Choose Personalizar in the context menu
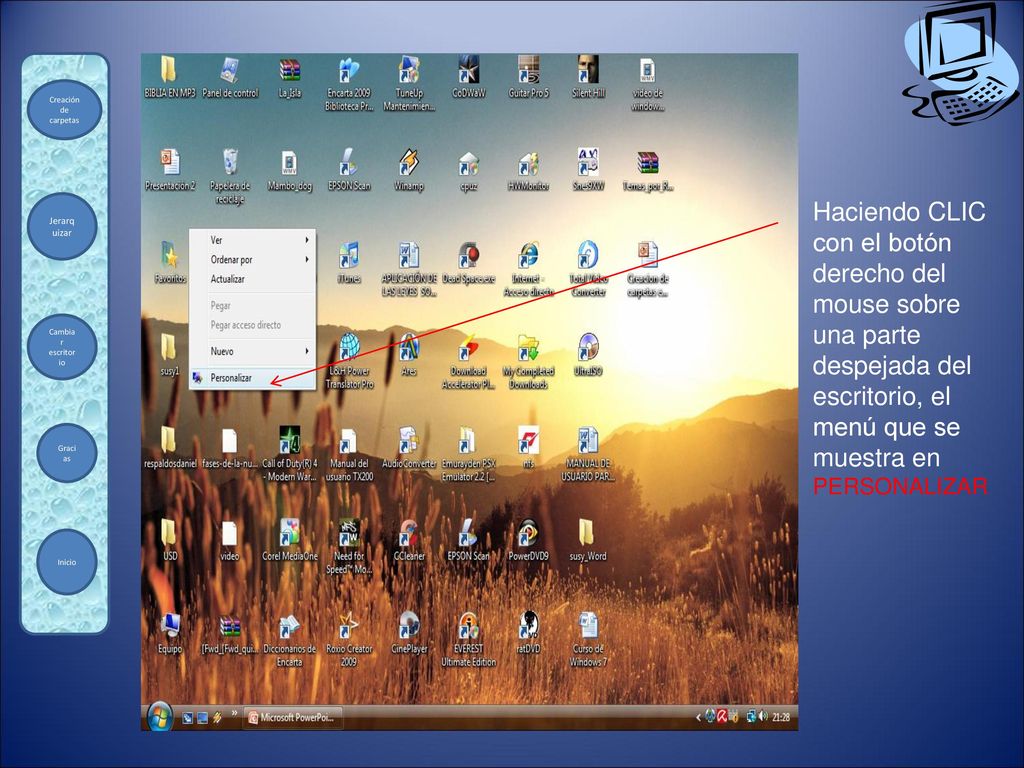This screenshot has height=768, width=1024. click(x=252, y=377)
